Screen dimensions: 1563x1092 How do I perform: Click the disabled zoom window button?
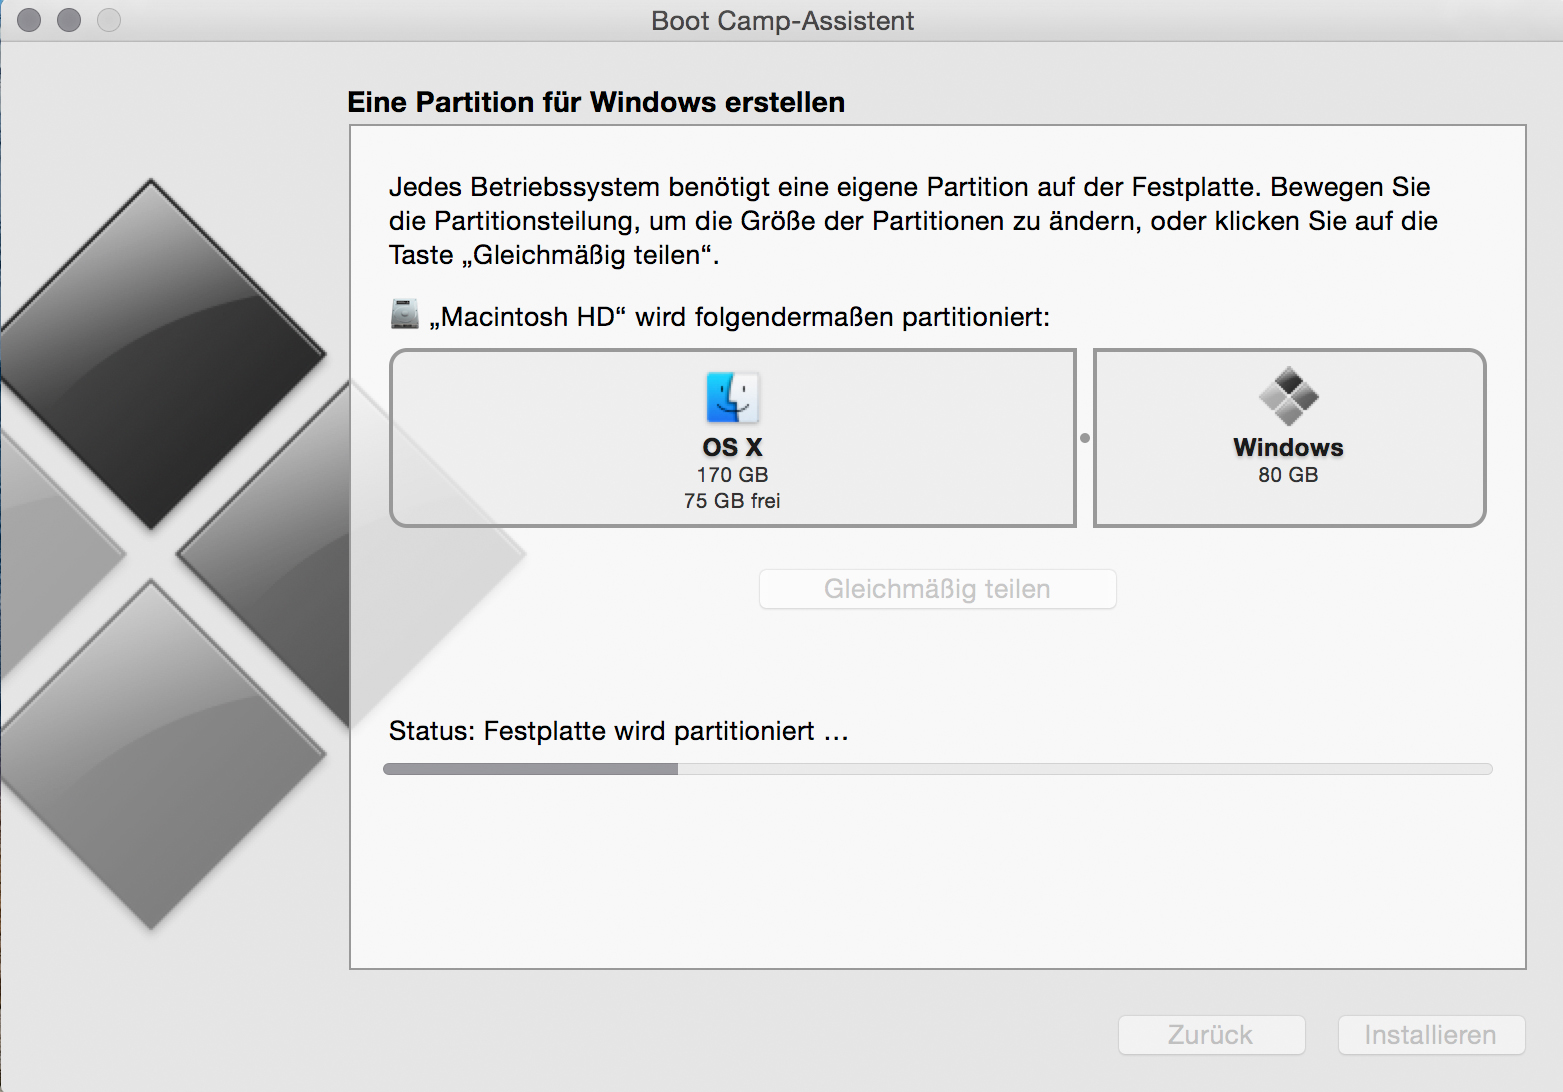[109, 20]
